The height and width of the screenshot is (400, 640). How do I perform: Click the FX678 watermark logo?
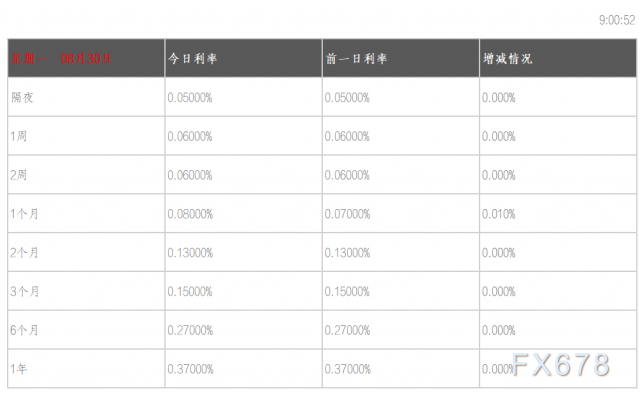[561, 364]
